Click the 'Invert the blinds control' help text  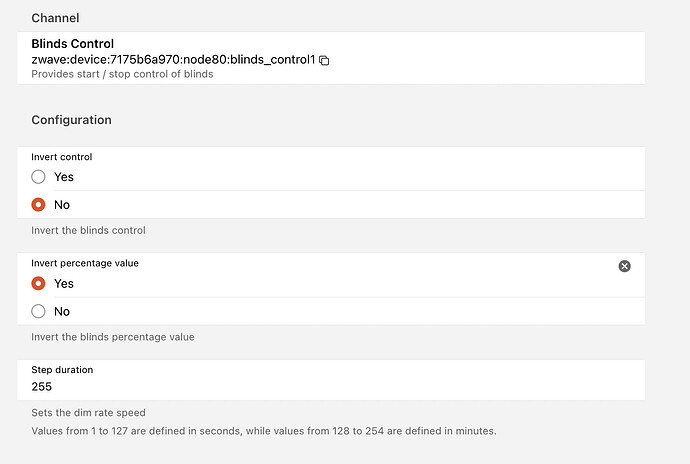[x=88, y=230]
